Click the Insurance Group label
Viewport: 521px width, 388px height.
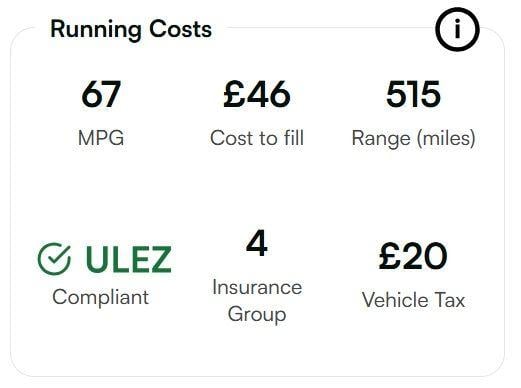[257, 301]
